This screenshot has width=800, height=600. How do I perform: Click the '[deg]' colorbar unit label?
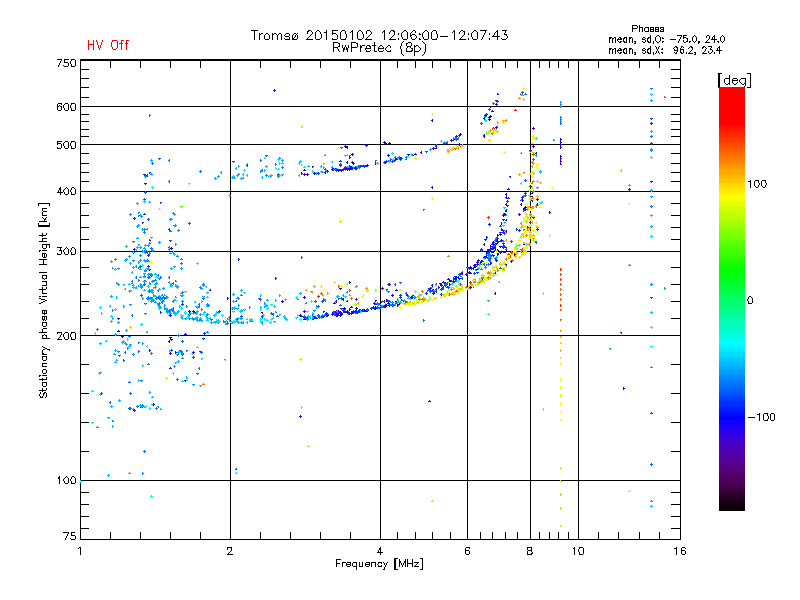pyautogui.click(x=734, y=80)
